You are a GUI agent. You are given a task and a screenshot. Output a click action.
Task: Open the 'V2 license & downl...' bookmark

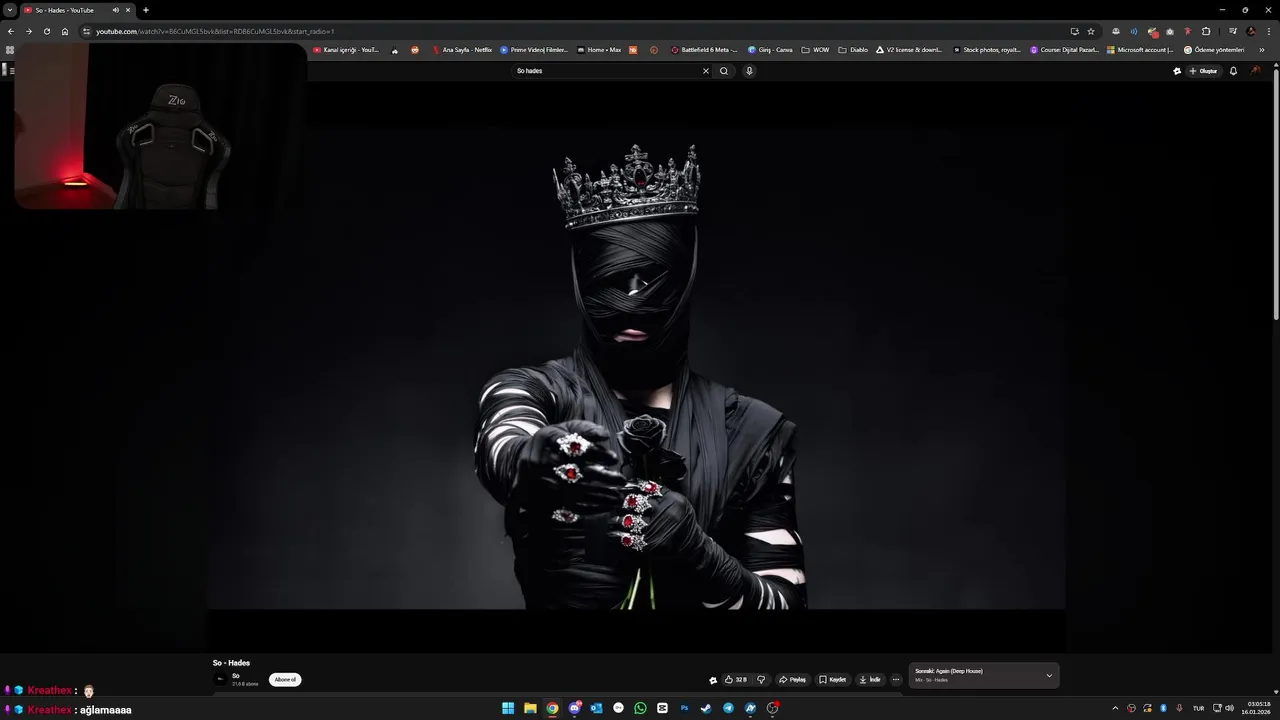click(x=909, y=50)
